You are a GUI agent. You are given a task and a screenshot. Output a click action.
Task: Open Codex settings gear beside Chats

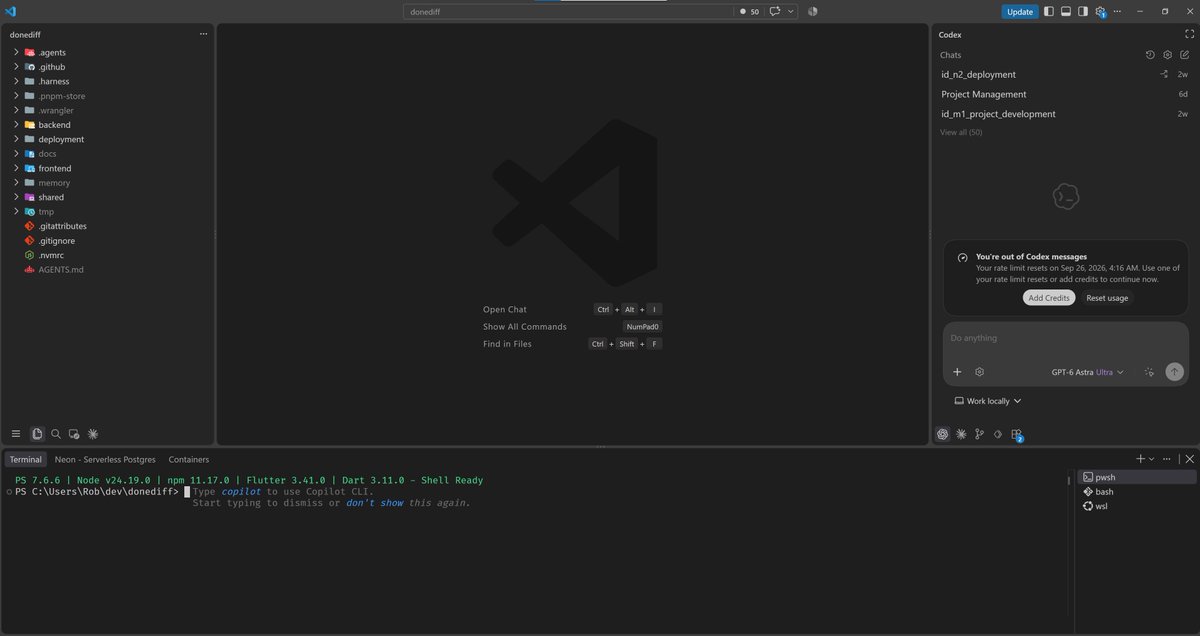coord(1167,55)
